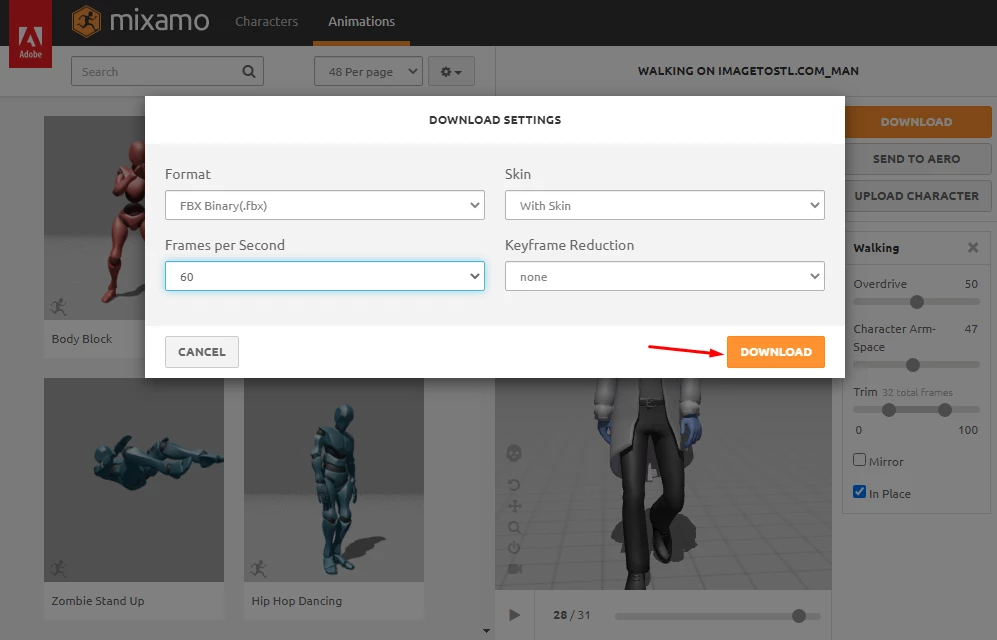Select the Body Block animation thumbnail
The height and width of the screenshot is (640, 997).
tap(94, 218)
